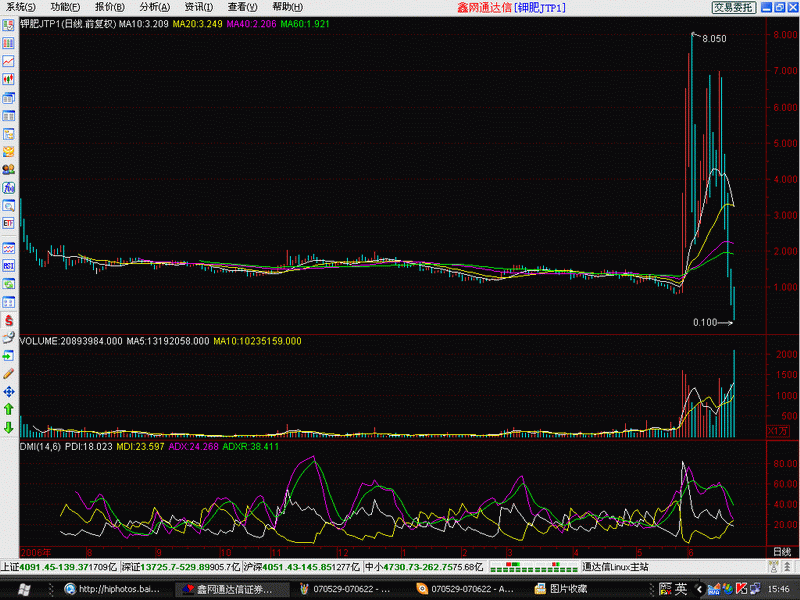Click the ETF icon in left toolbar
Screen dimensions: 800x600
[x=8, y=223]
